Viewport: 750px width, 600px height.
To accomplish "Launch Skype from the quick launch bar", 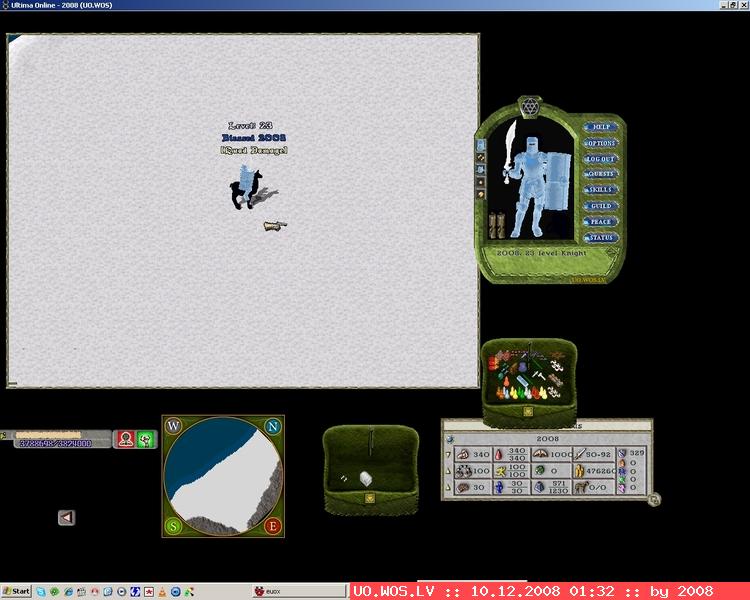I will coord(41,592).
